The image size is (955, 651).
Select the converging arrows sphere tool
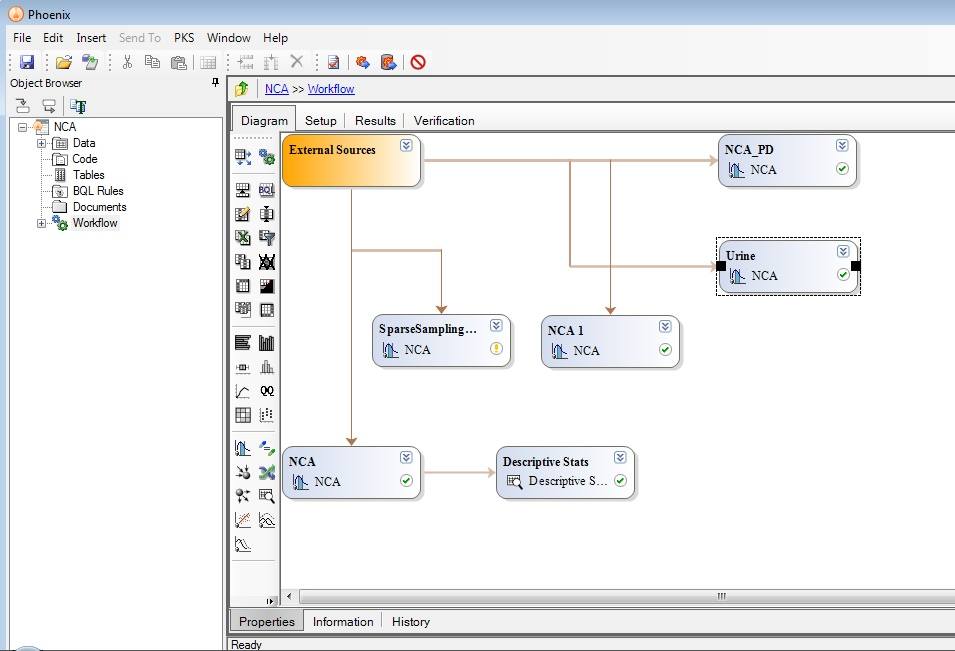tap(242, 472)
